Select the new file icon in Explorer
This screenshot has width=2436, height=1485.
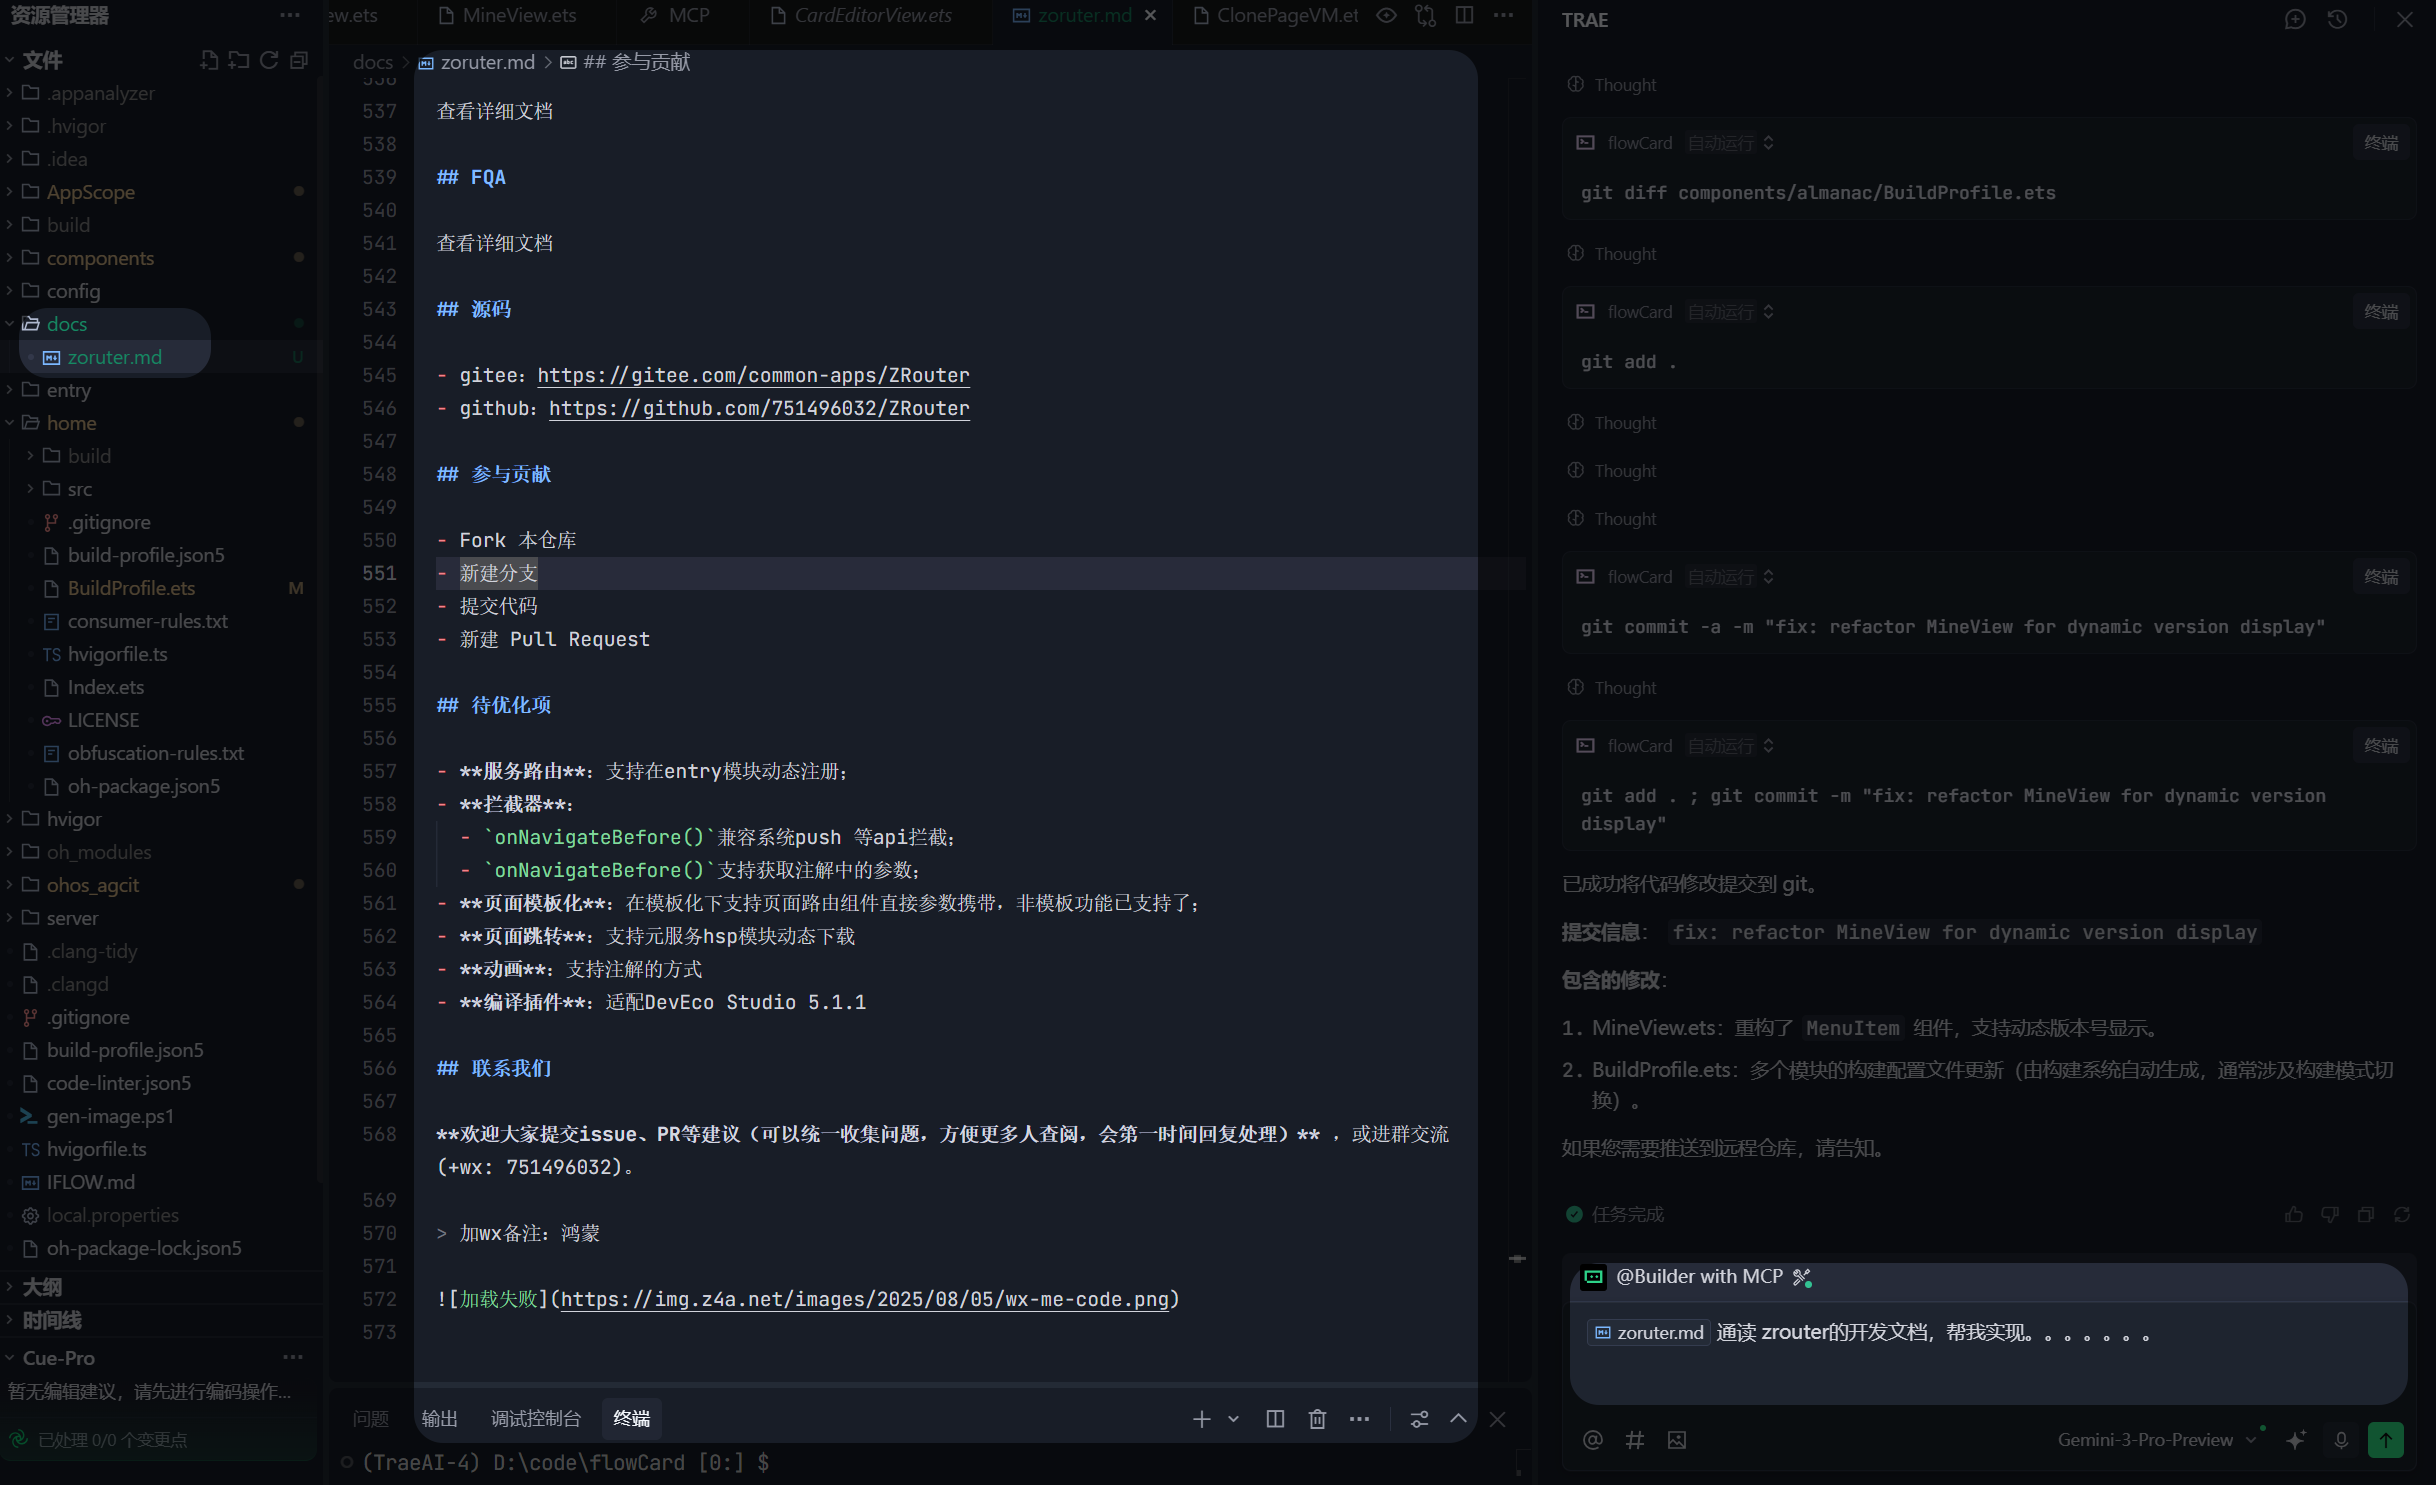[x=209, y=60]
